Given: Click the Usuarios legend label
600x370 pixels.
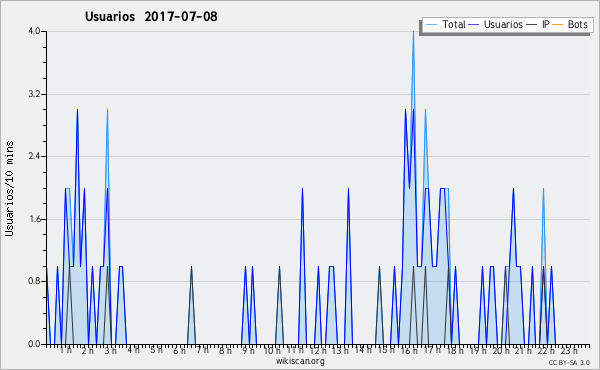Looking at the screenshot, I should pos(503,24).
